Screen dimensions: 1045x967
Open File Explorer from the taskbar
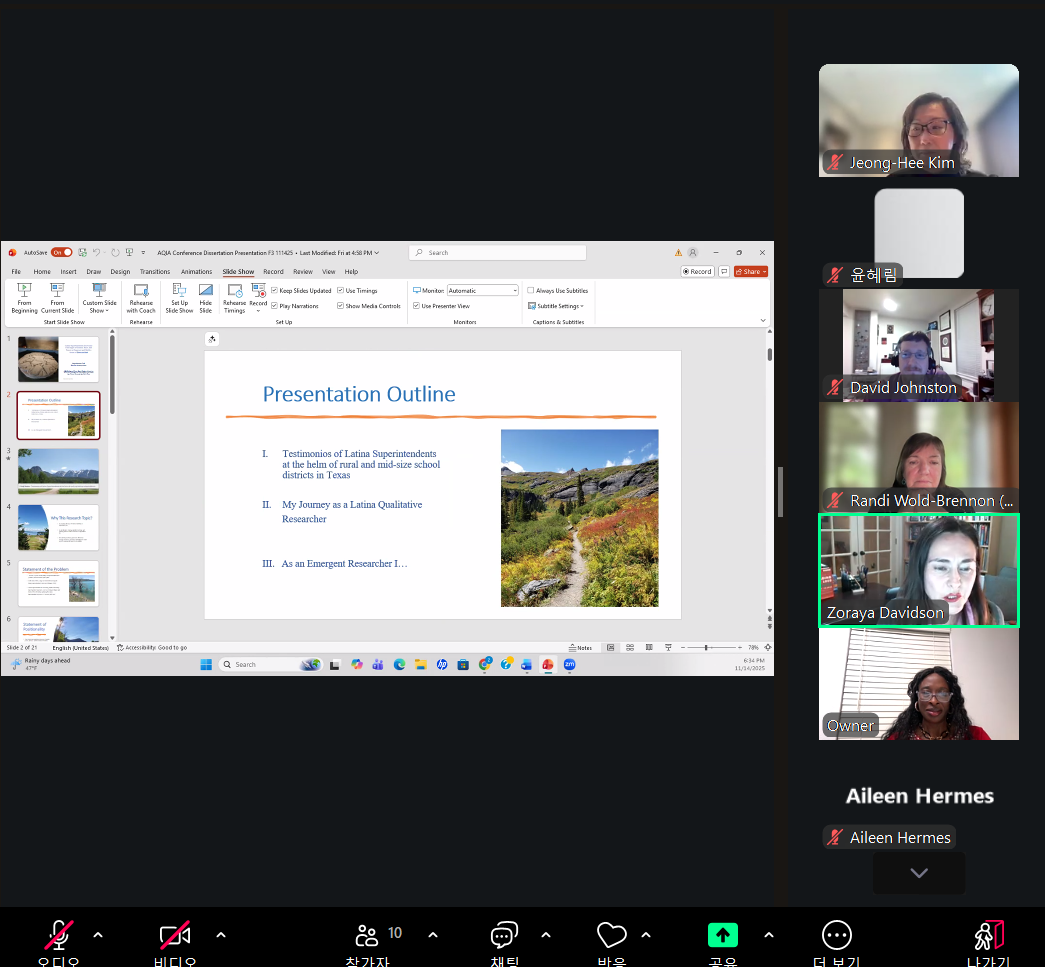coord(421,664)
